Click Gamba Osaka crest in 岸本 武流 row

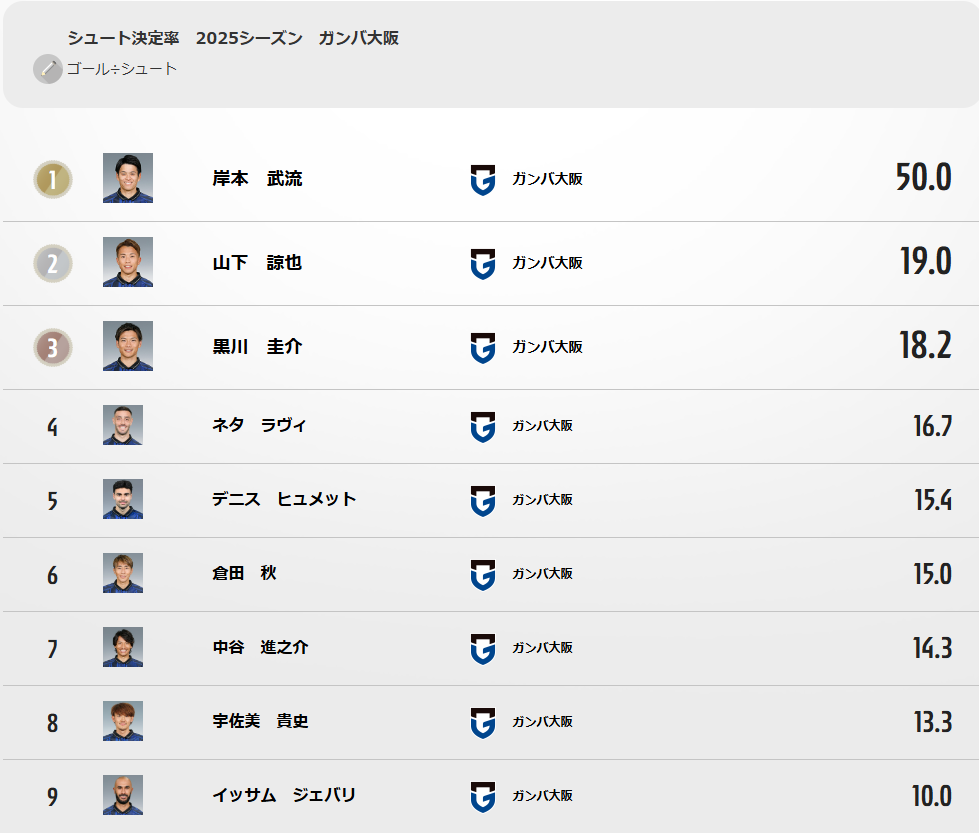point(483,180)
